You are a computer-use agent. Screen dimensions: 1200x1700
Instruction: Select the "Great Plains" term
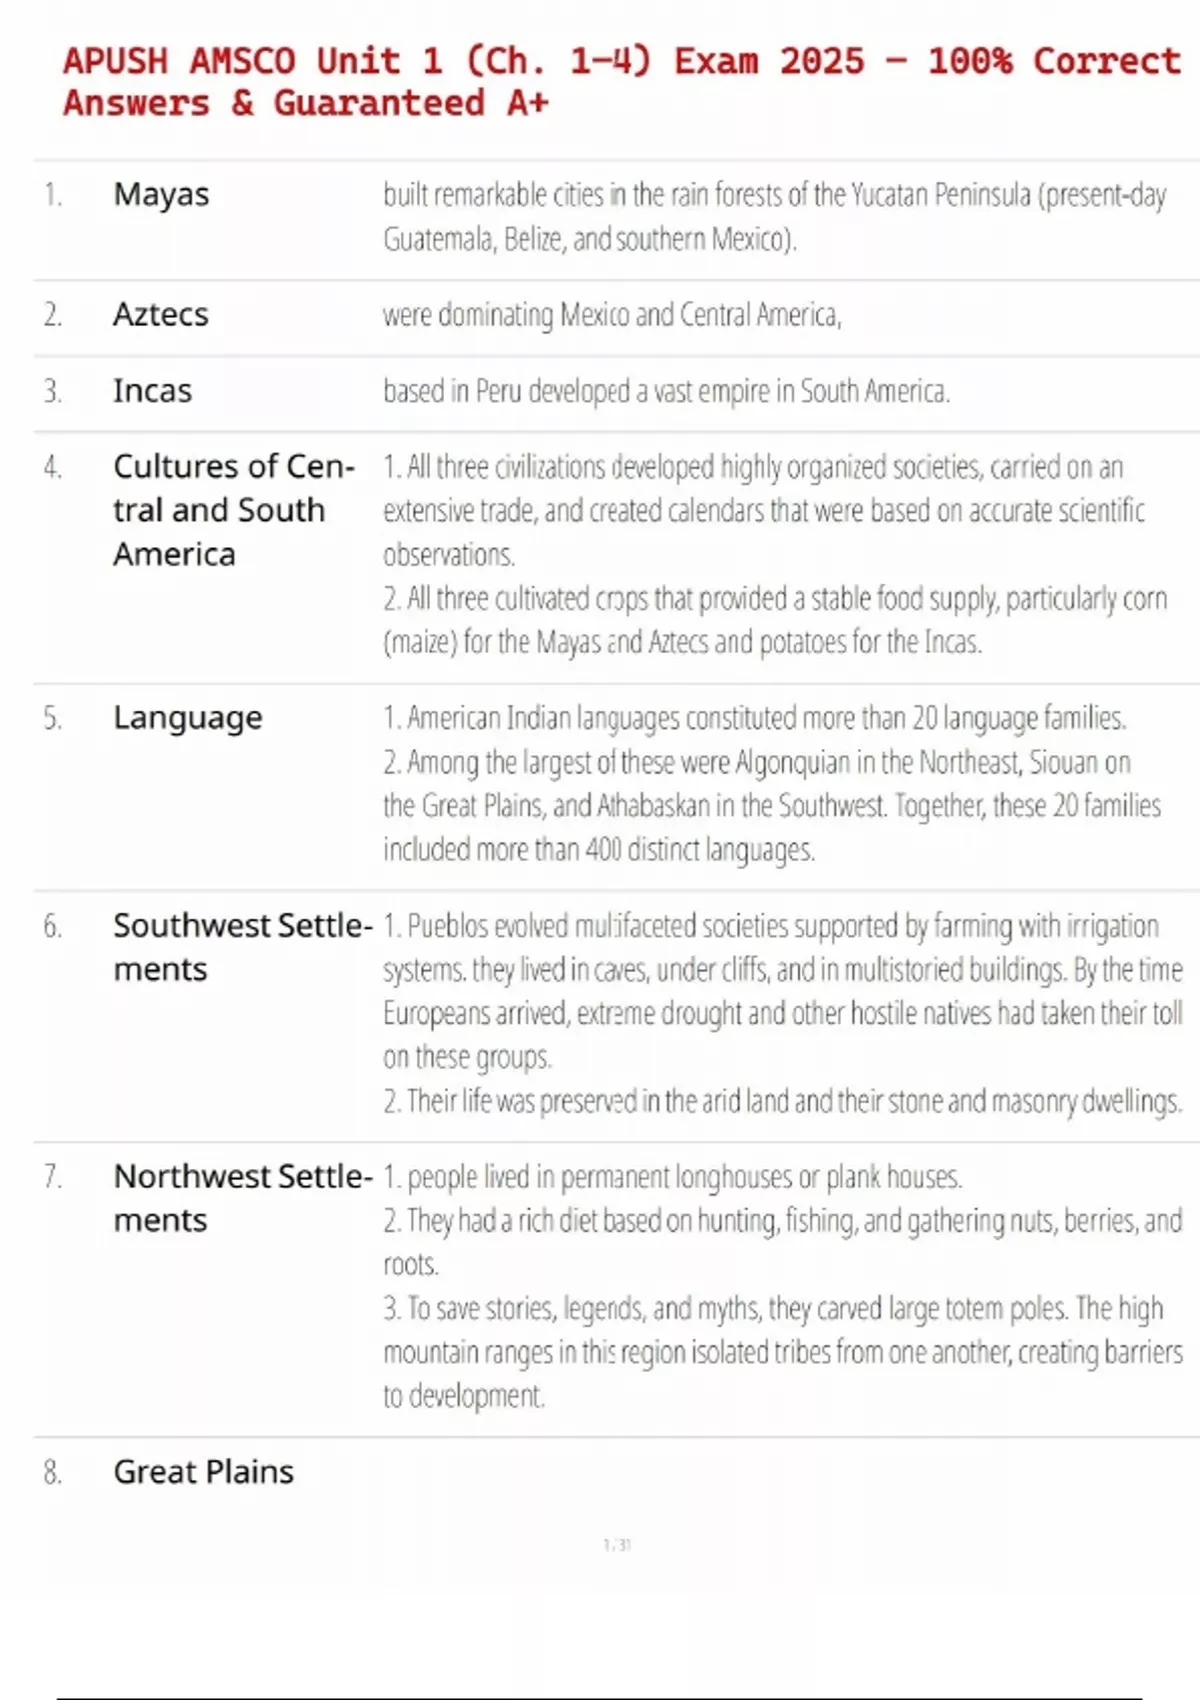(203, 1472)
